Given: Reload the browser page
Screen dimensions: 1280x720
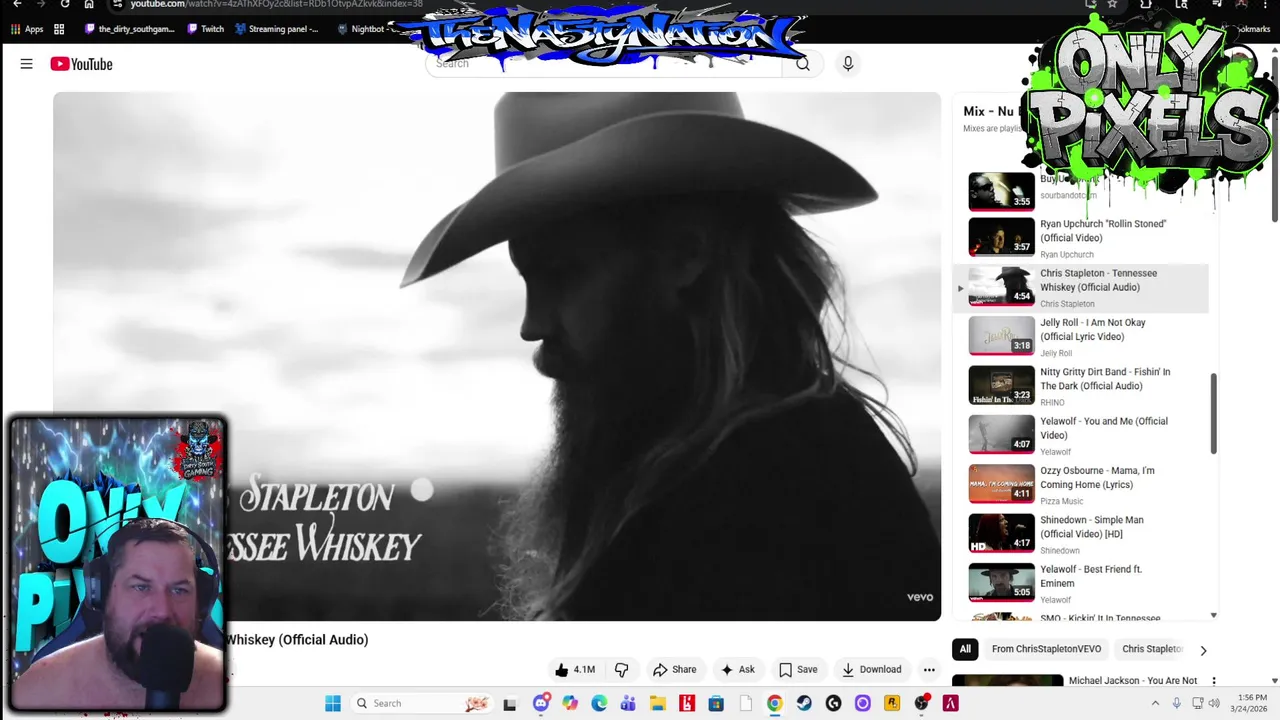Looking at the screenshot, I should pos(65,4).
